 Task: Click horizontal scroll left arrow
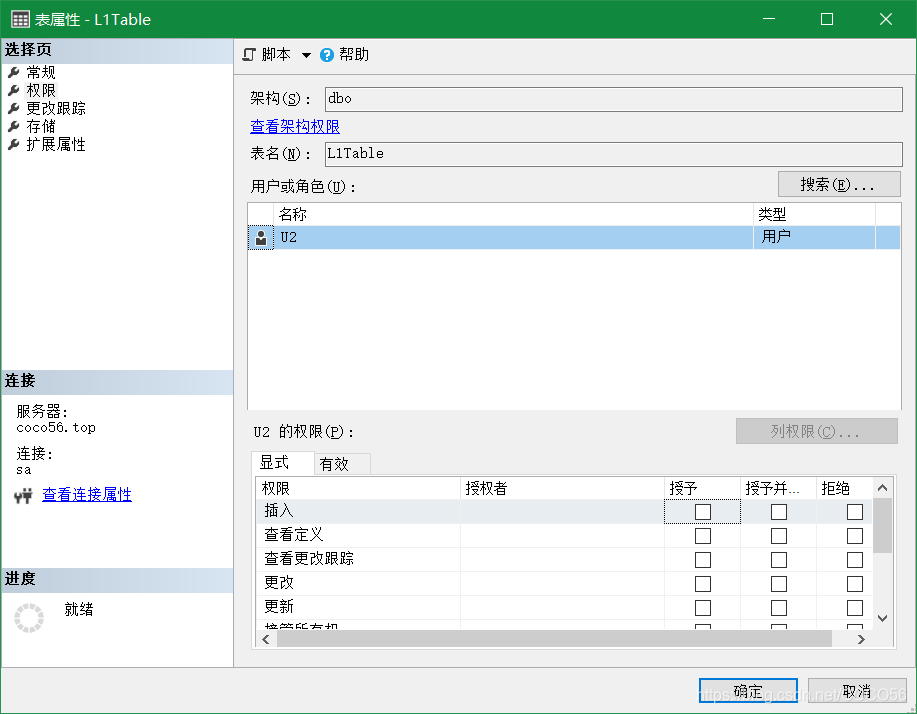click(266, 640)
